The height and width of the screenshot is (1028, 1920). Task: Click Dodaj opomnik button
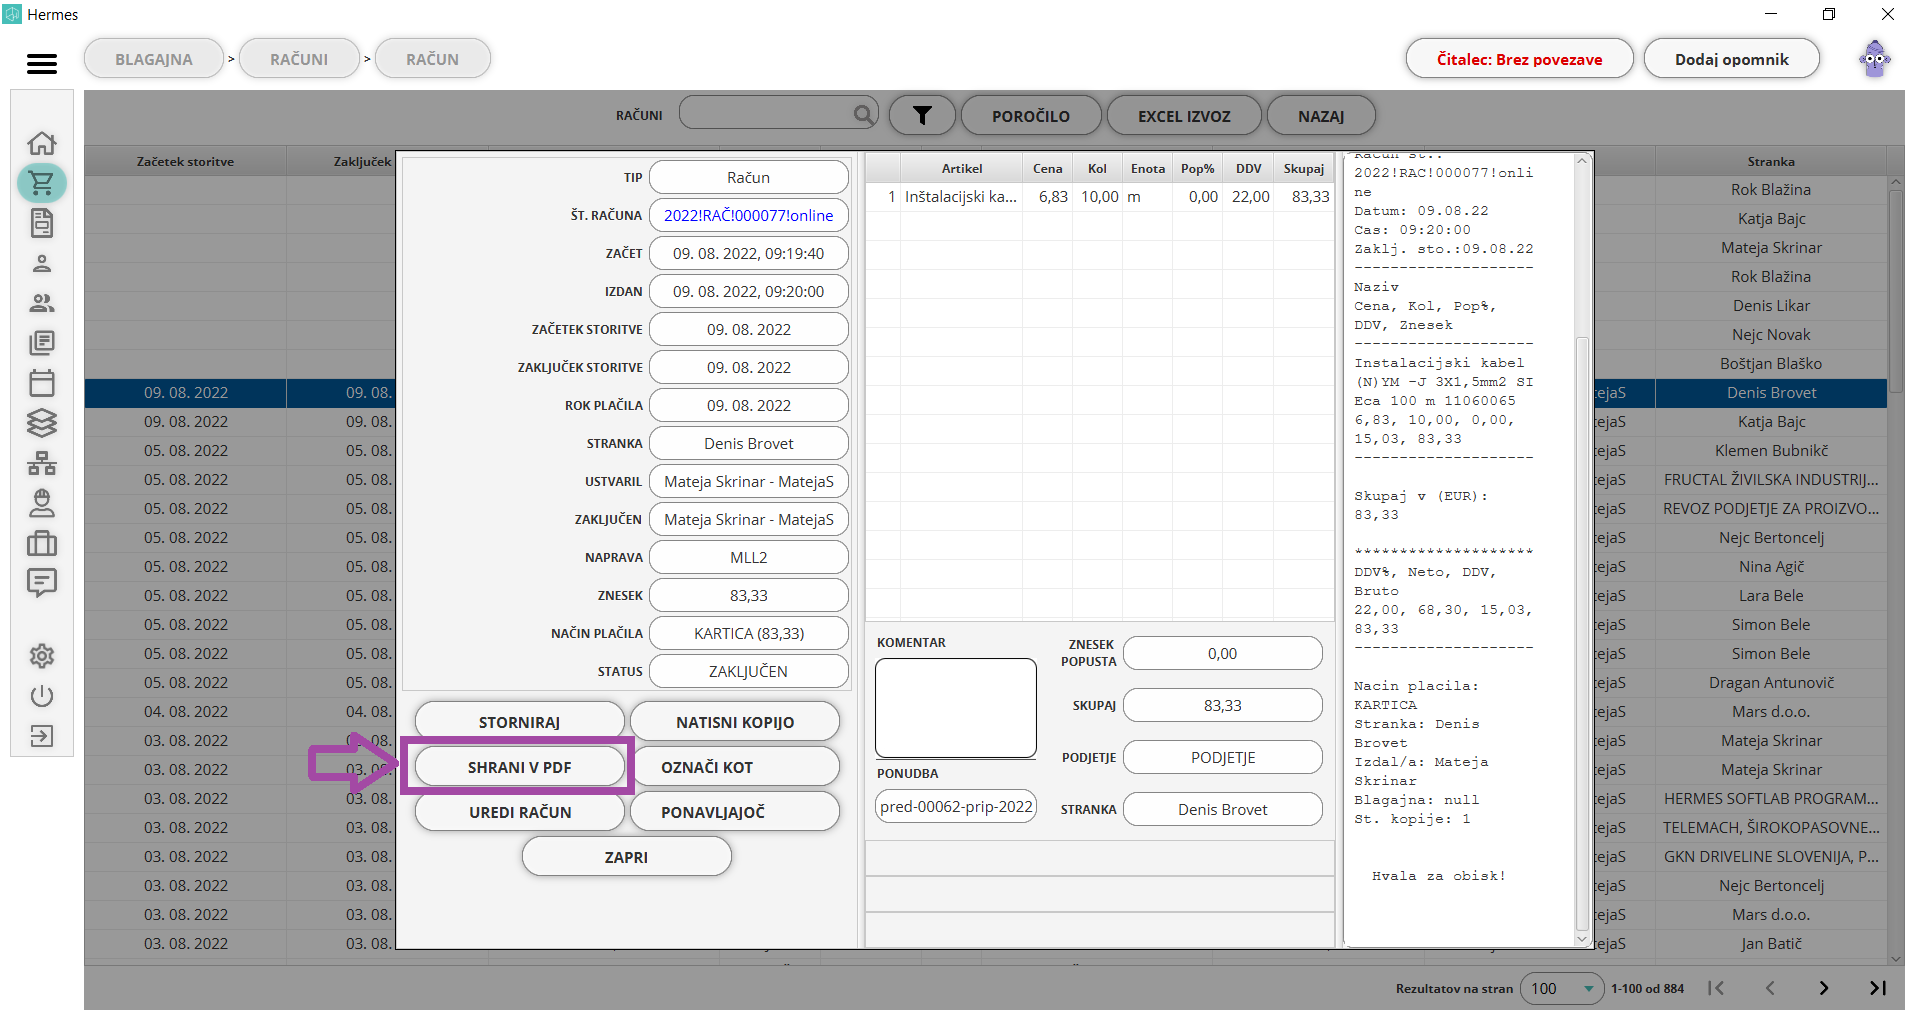pyautogui.click(x=1731, y=59)
